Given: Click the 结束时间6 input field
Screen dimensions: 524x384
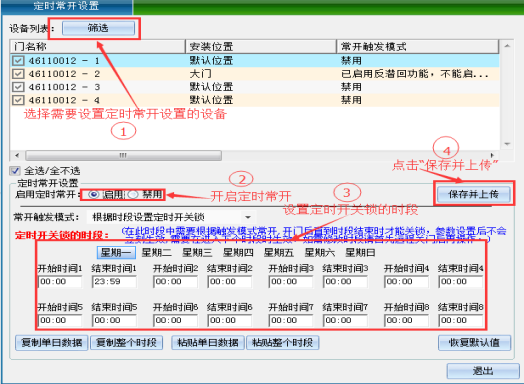Looking at the screenshot, I should pyautogui.click(x=230, y=320).
